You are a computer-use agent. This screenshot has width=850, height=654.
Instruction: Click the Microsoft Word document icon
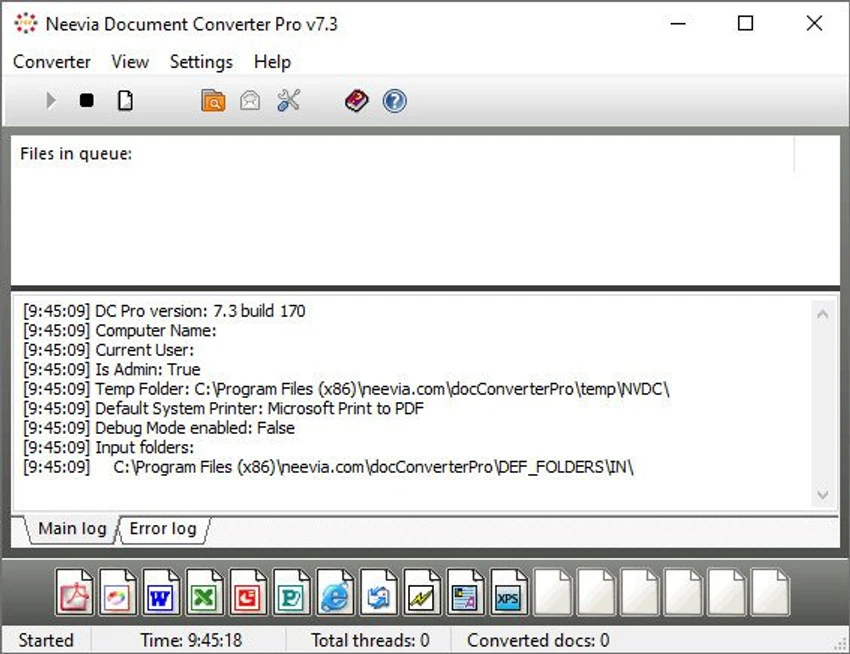[162, 592]
